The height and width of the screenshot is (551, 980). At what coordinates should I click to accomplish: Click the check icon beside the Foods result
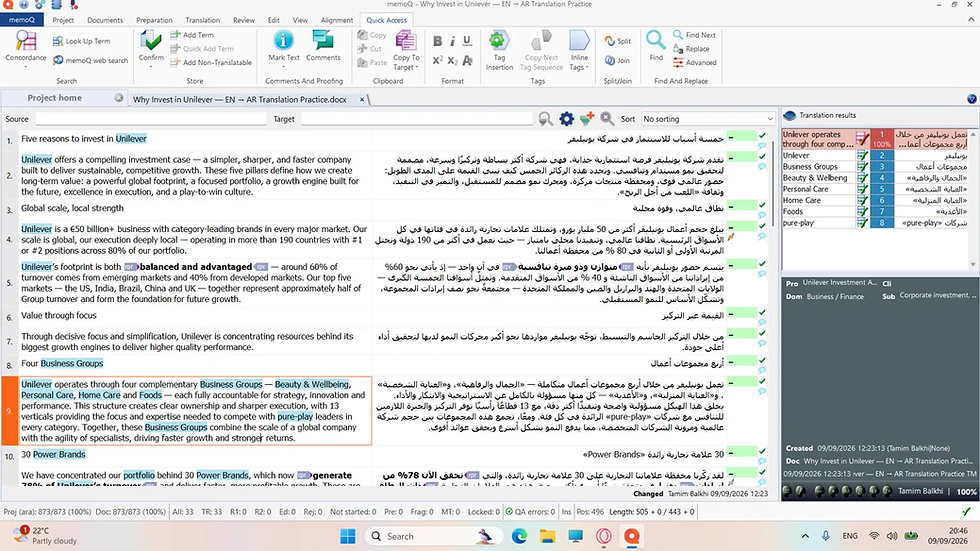pyautogui.click(x=862, y=212)
